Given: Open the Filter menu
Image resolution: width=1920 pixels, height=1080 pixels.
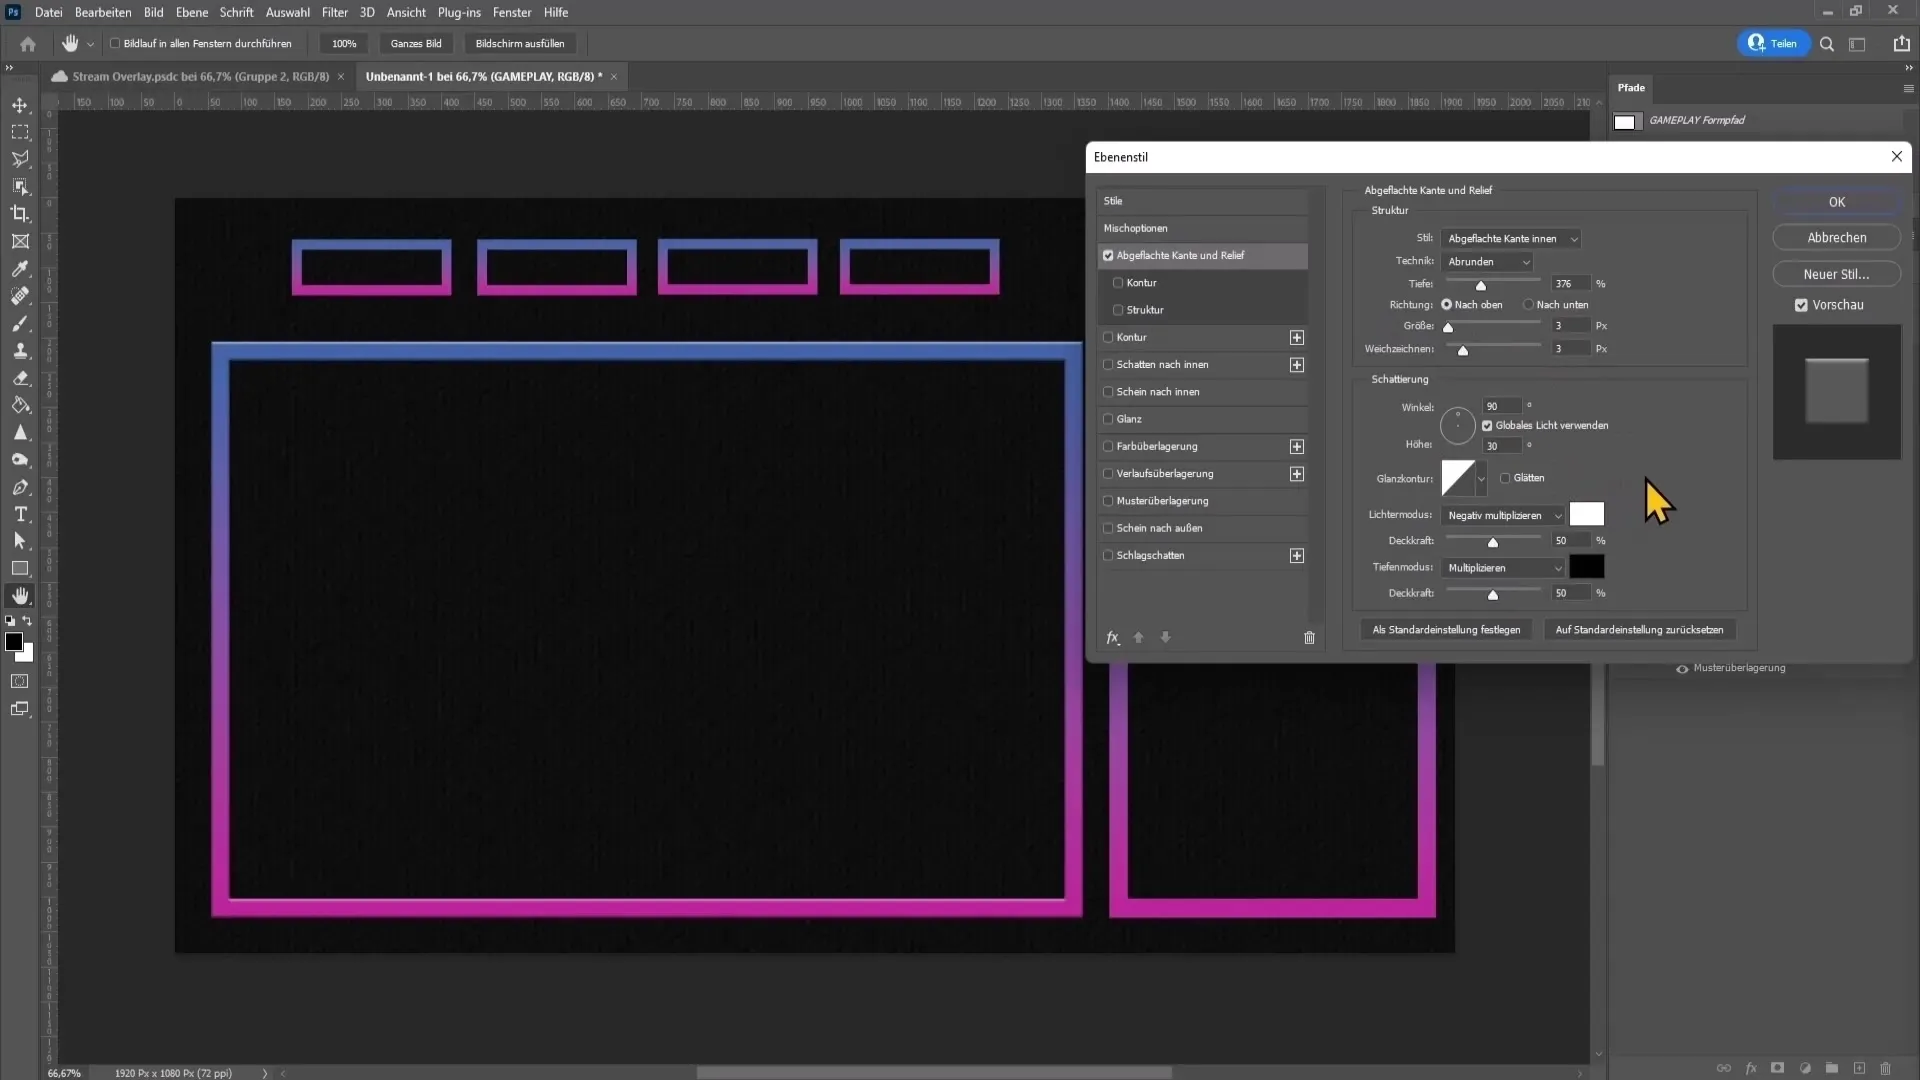Looking at the screenshot, I should click(x=335, y=12).
